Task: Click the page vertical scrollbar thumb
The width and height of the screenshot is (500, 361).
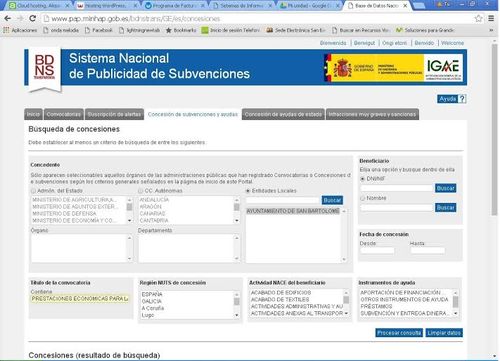Action: click(494, 130)
